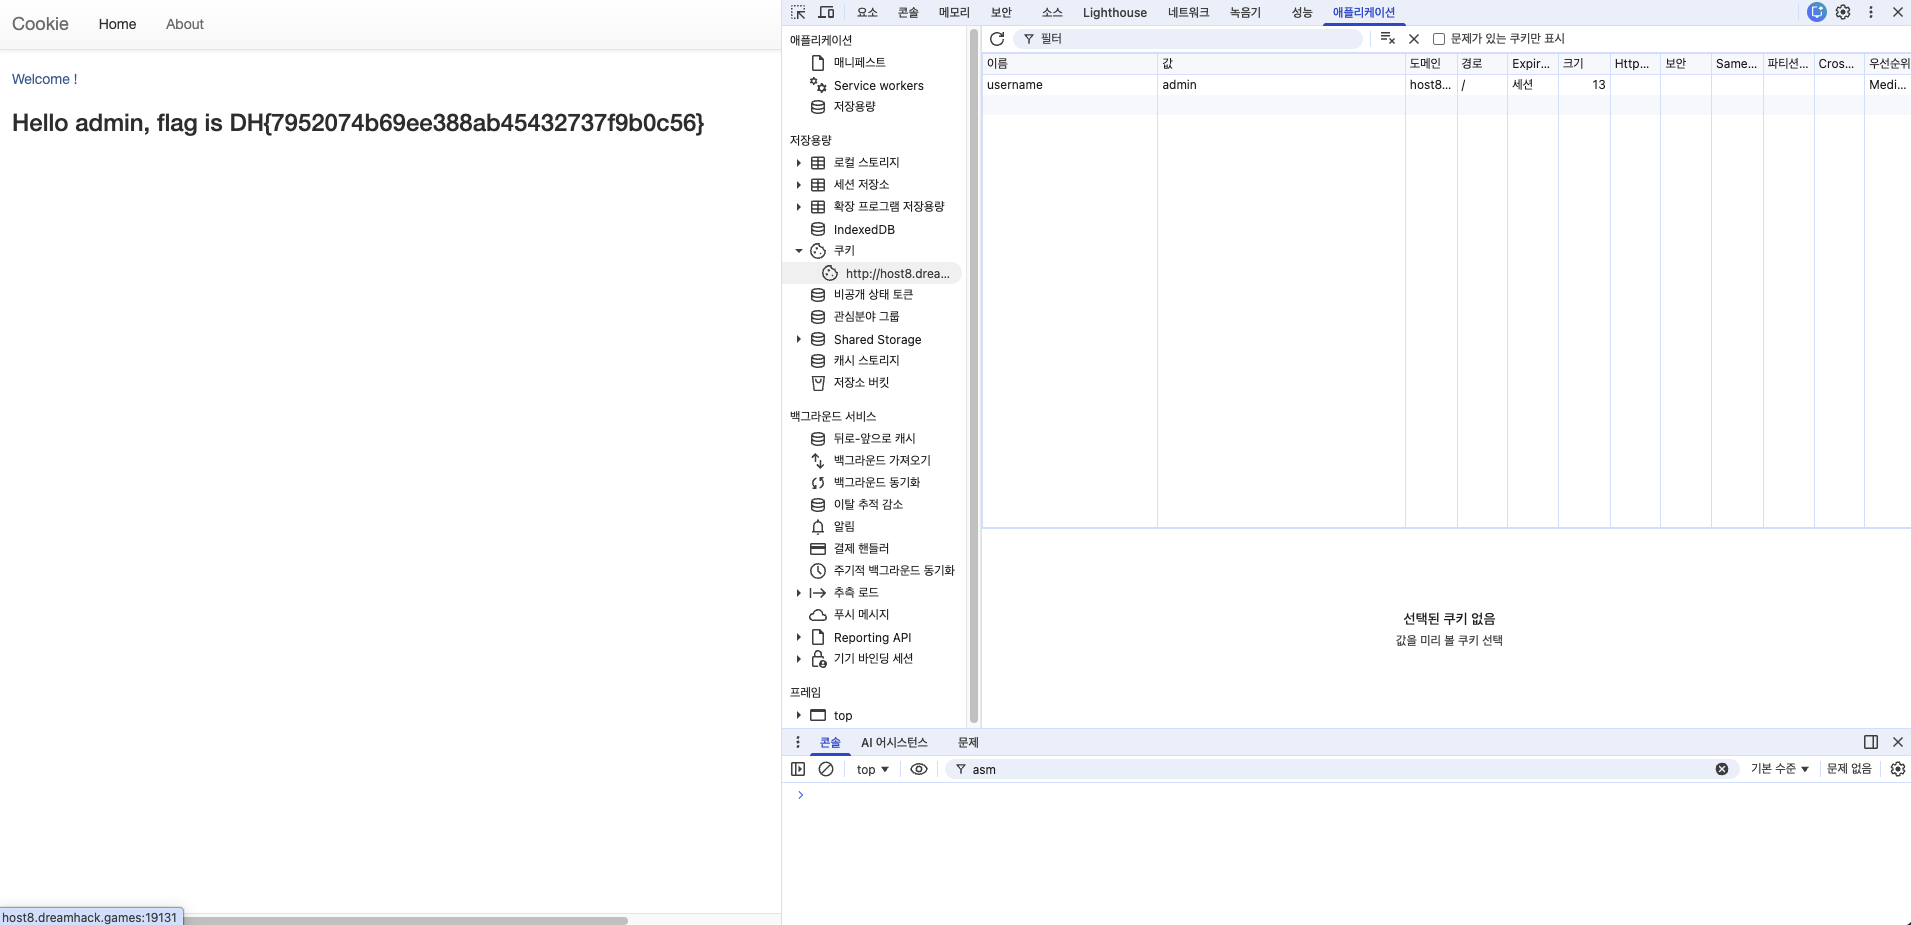
Task: Expand the Shared Storage node
Action: click(x=799, y=339)
